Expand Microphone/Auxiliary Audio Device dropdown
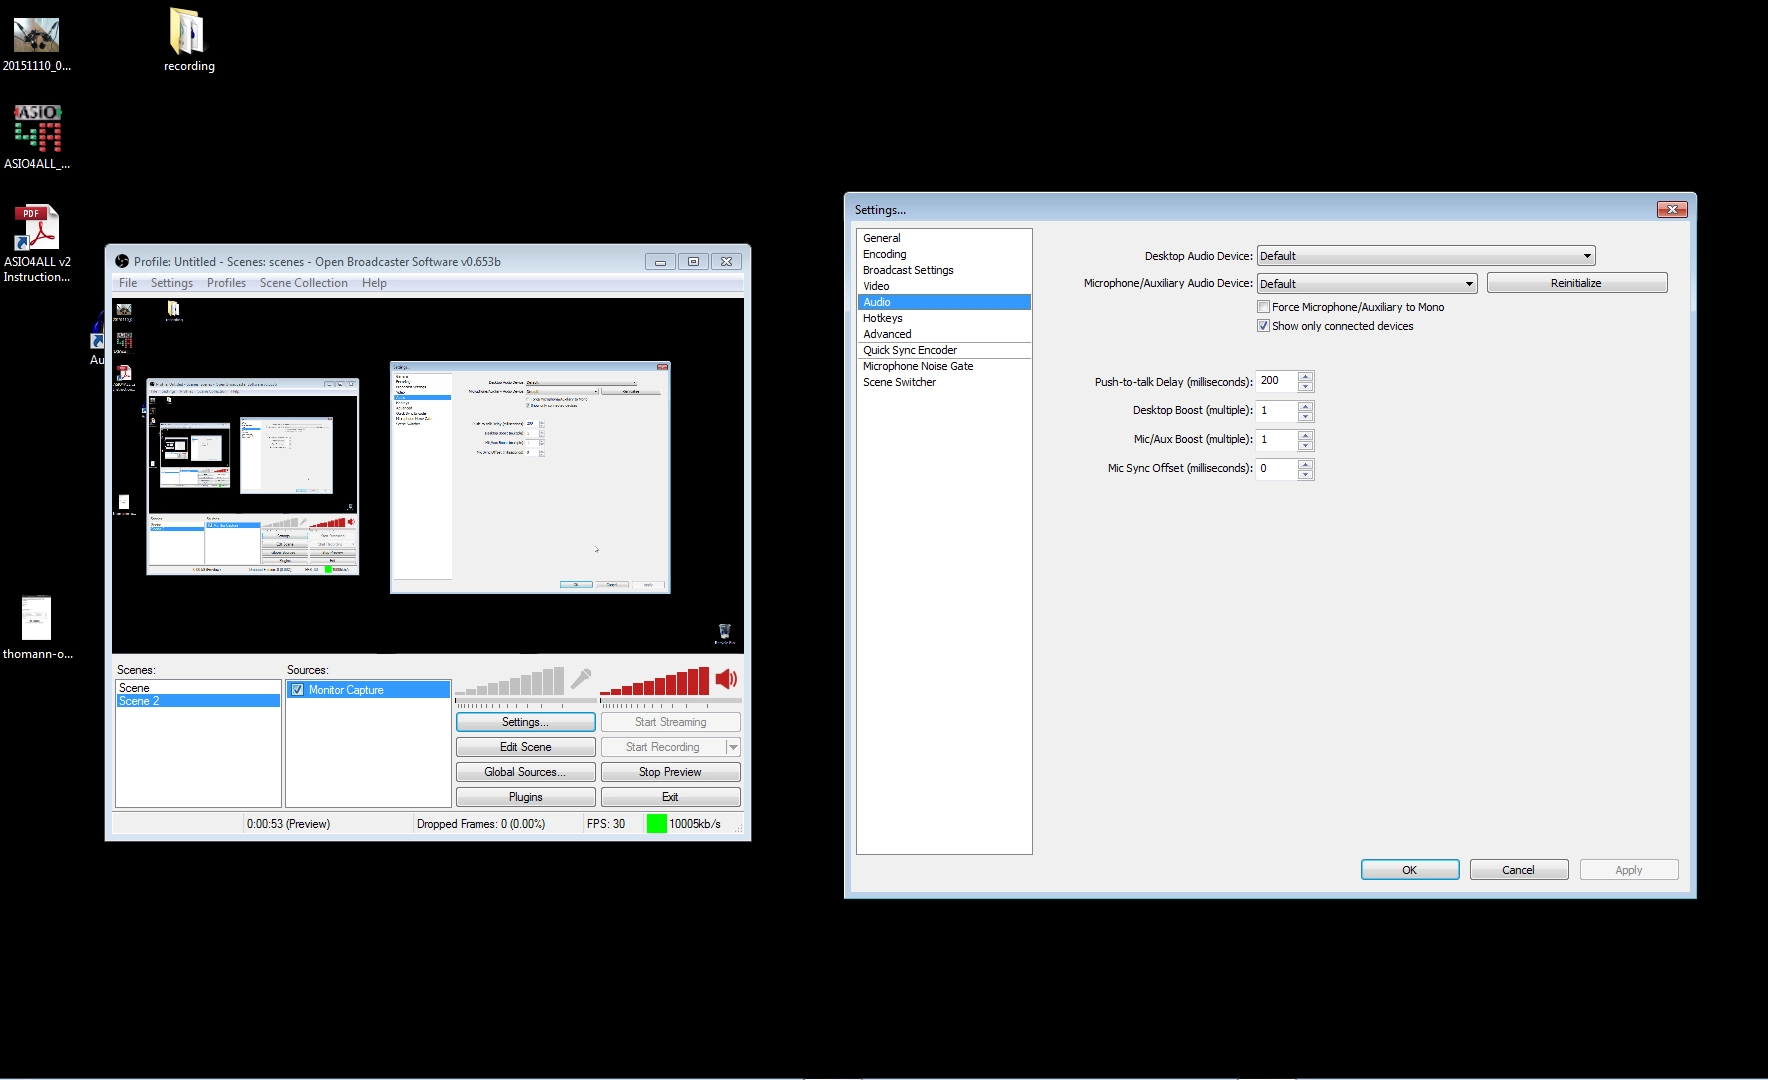Viewport: 1768px width, 1080px height. click(1468, 284)
